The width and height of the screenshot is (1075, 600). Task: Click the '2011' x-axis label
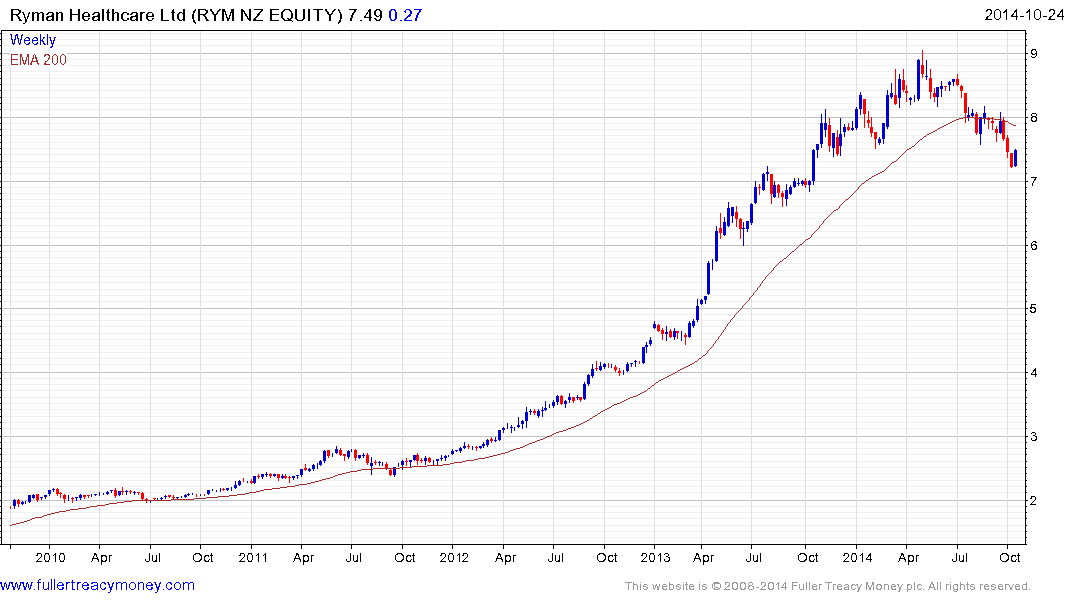[x=252, y=557]
